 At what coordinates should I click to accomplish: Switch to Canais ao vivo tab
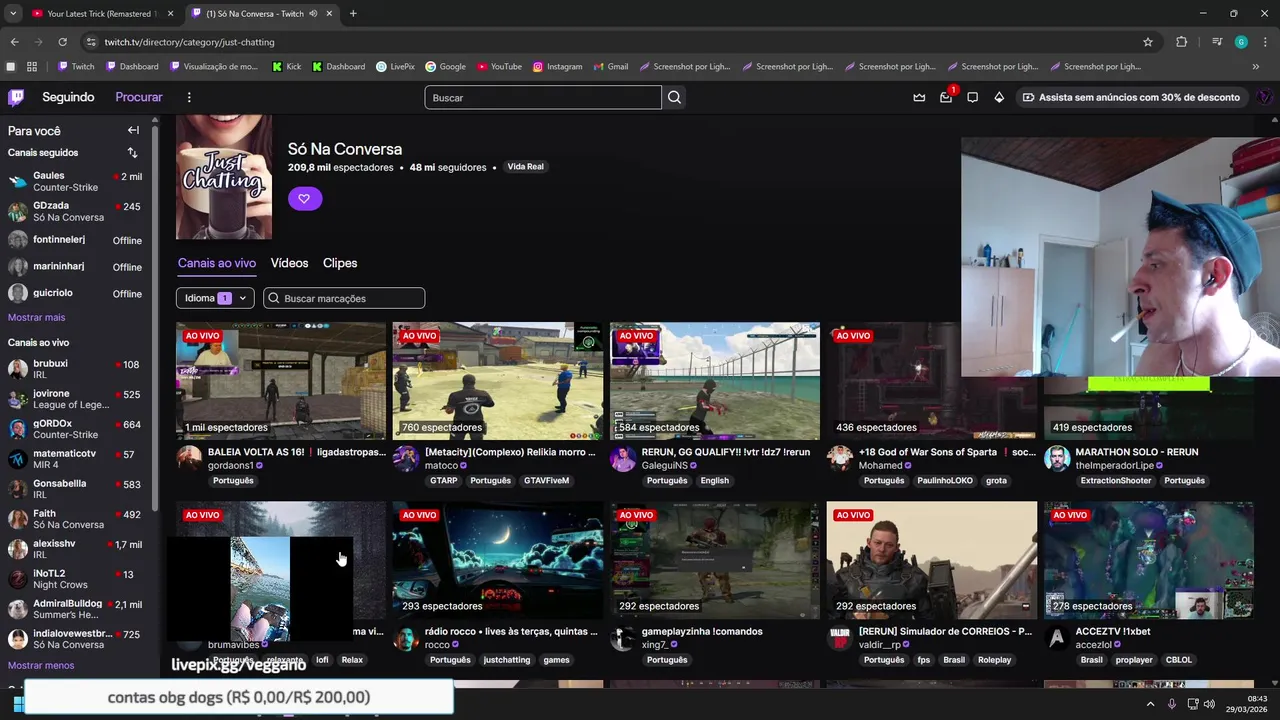click(x=217, y=263)
